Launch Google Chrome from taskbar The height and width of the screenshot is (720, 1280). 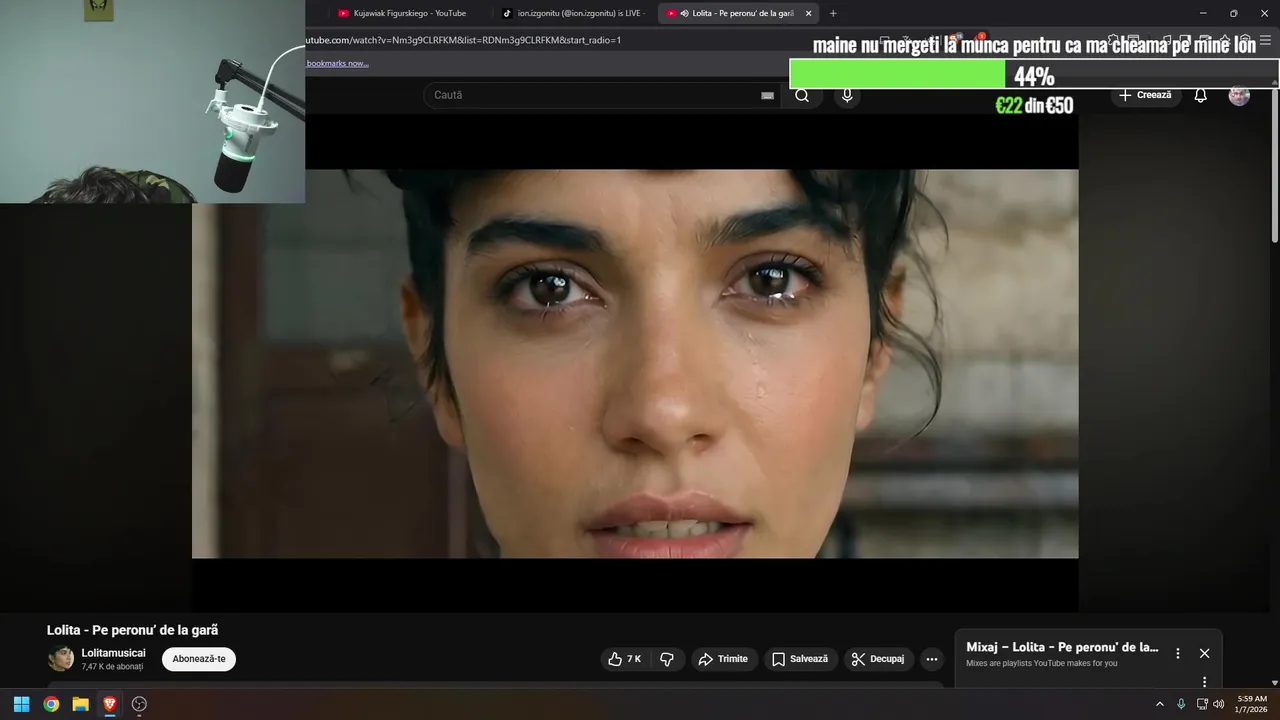[x=51, y=704]
